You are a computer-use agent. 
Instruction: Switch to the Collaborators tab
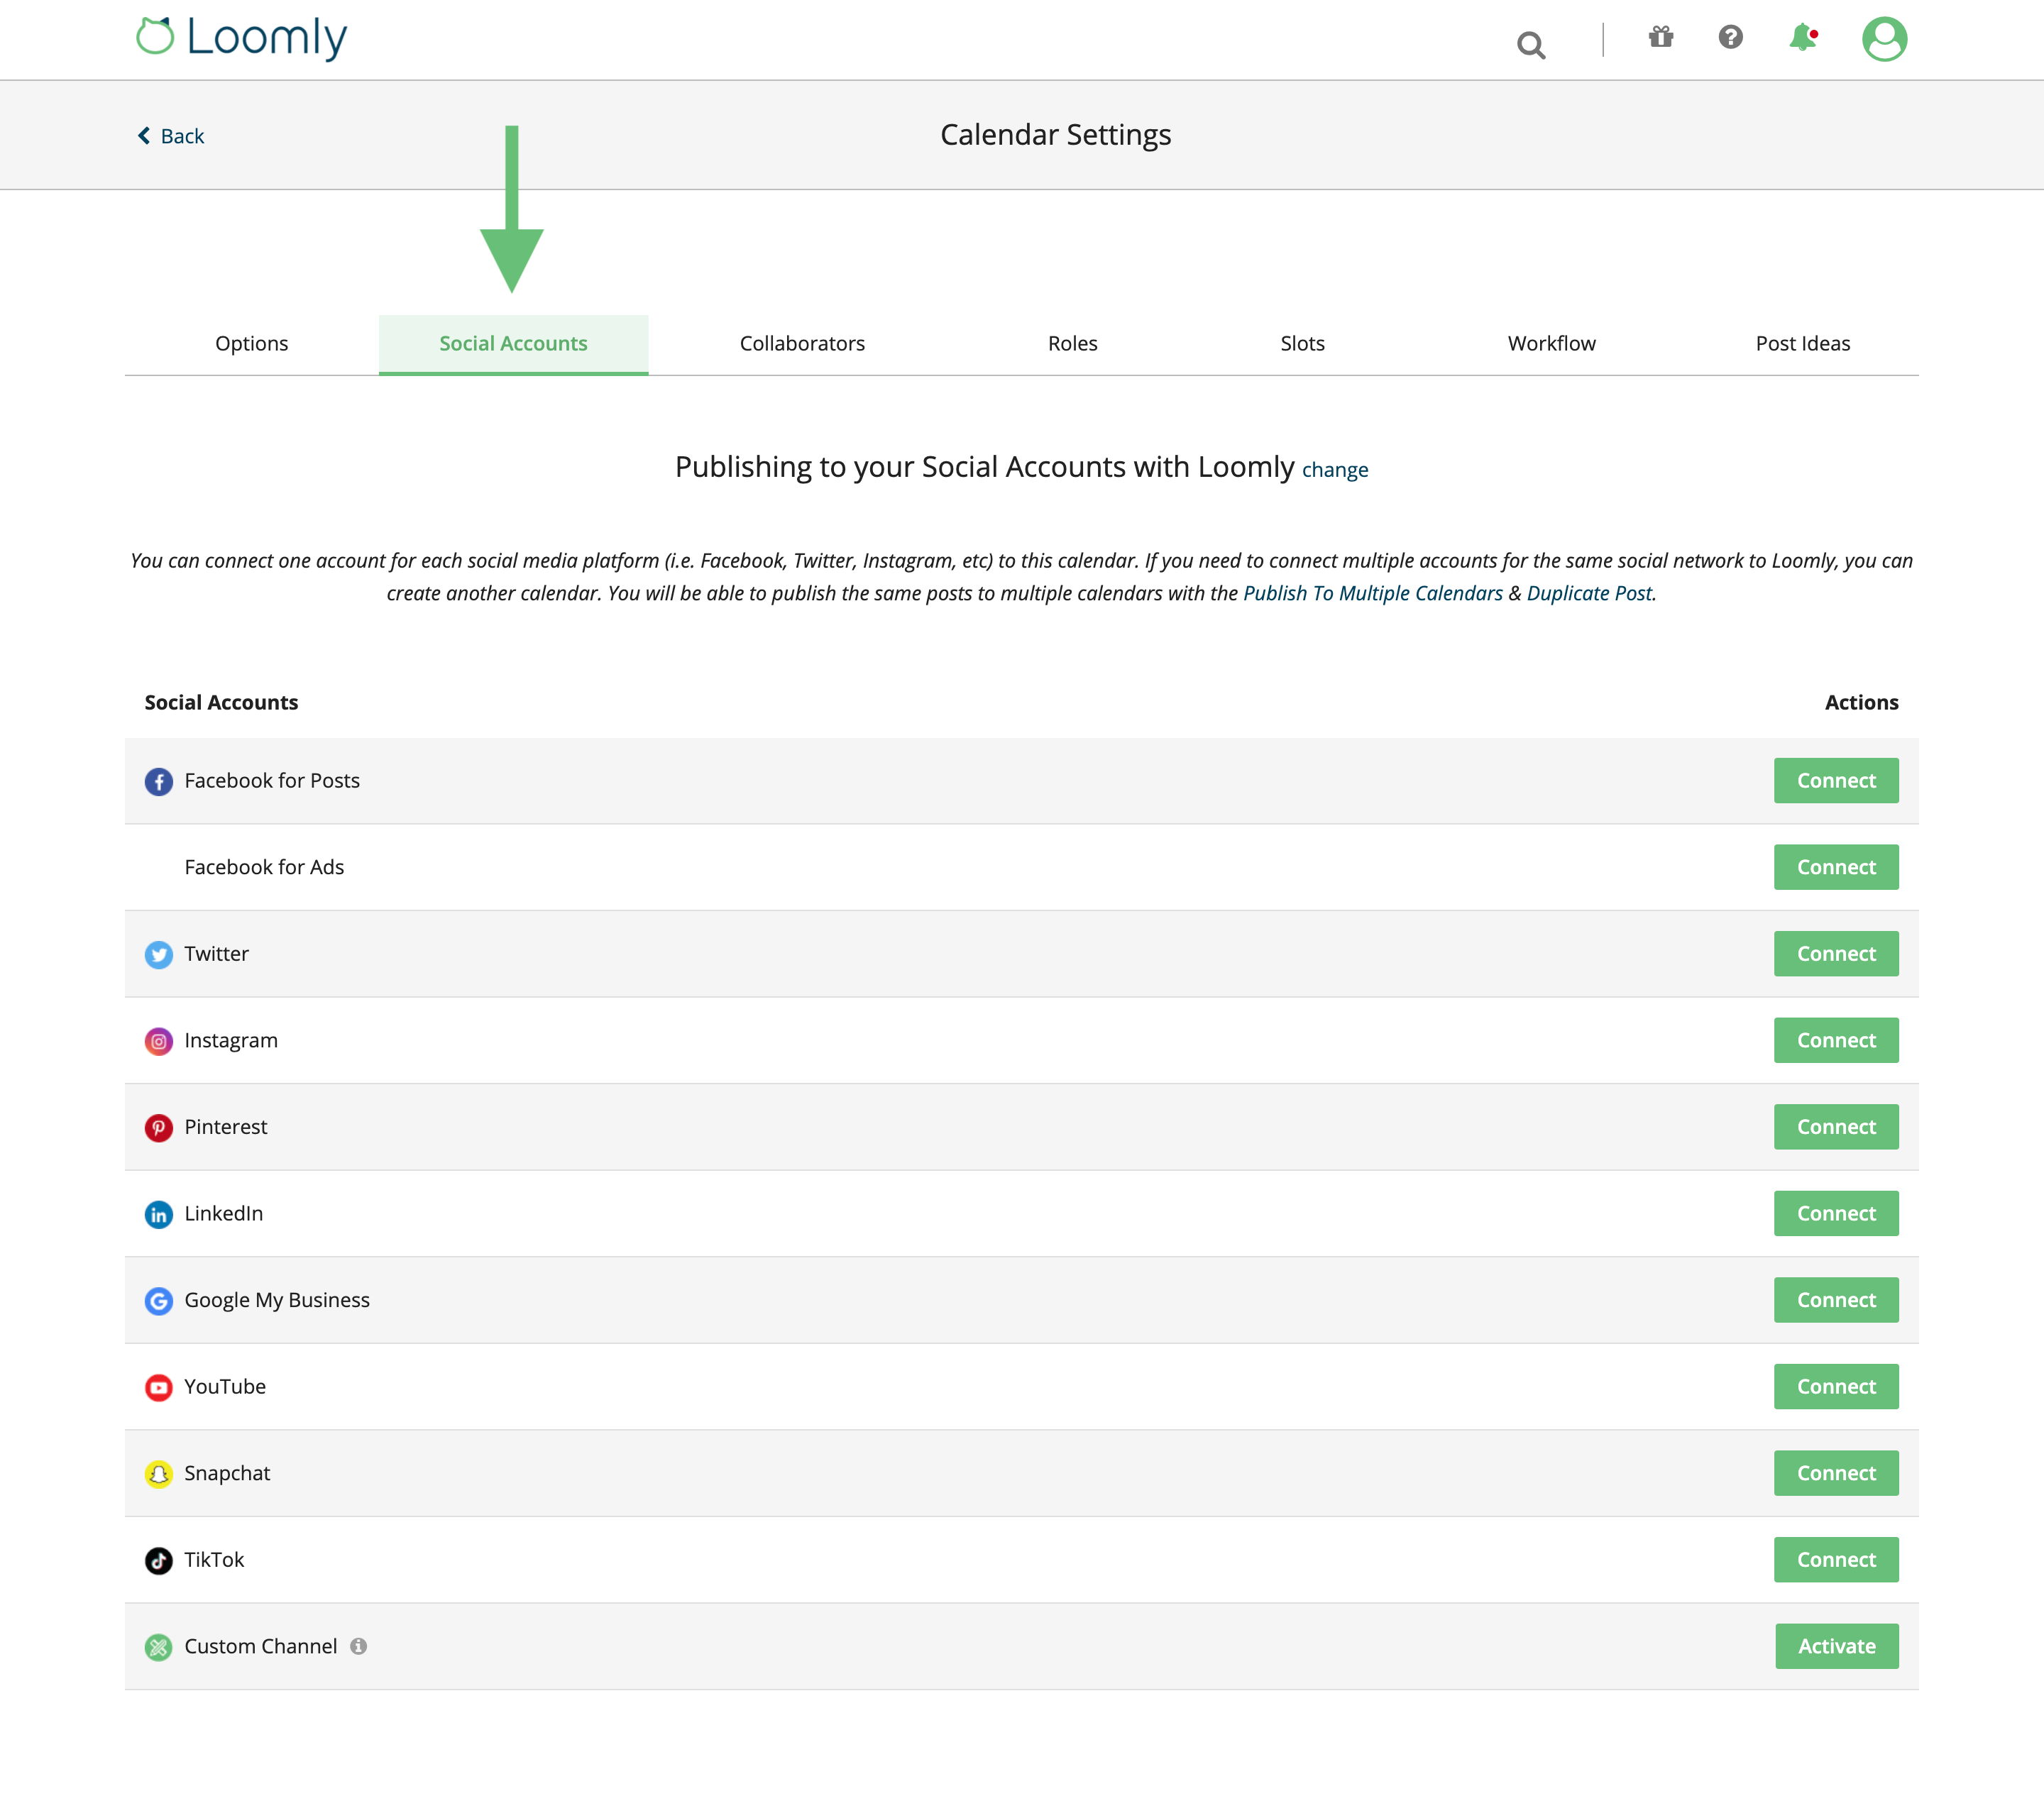click(801, 343)
